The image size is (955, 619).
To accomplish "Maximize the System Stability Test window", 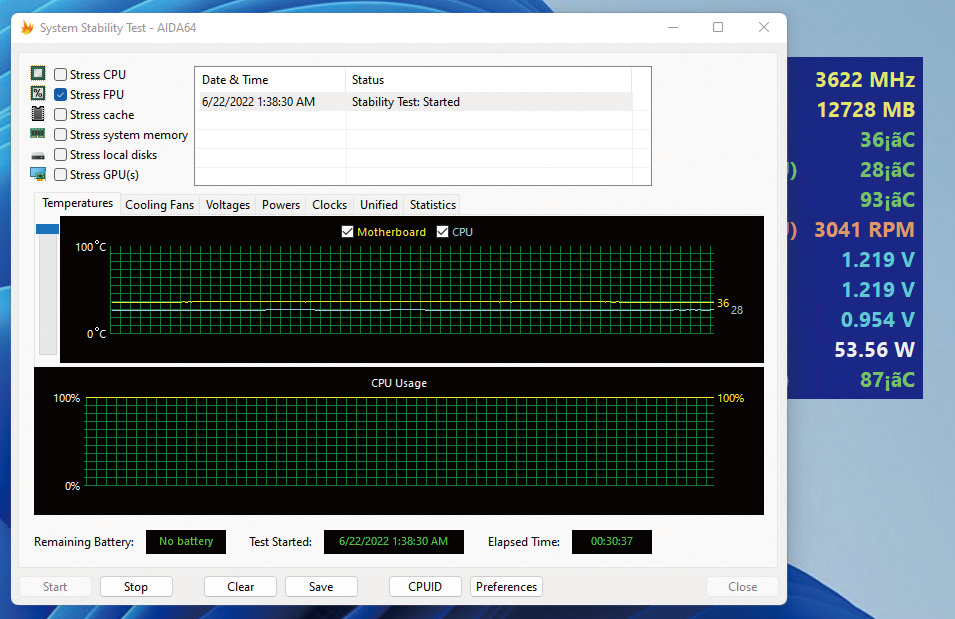I will click(718, 27).
